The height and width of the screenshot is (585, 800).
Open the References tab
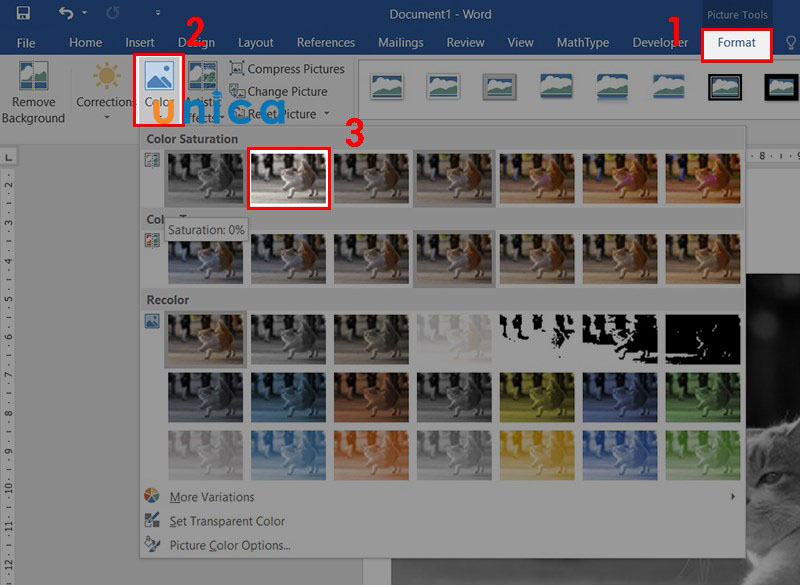tap(326, 42)
